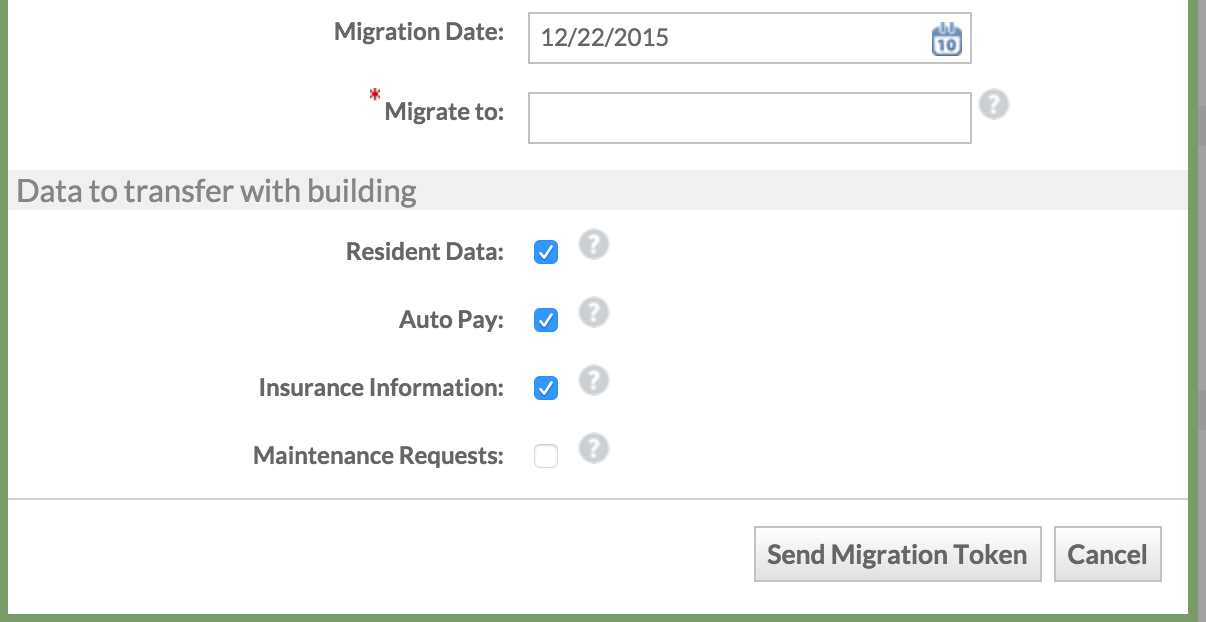Click the Auto Pay label text
Viewport: 1206px width, 622px height.
pyautogui.click(x=451, y=320)
